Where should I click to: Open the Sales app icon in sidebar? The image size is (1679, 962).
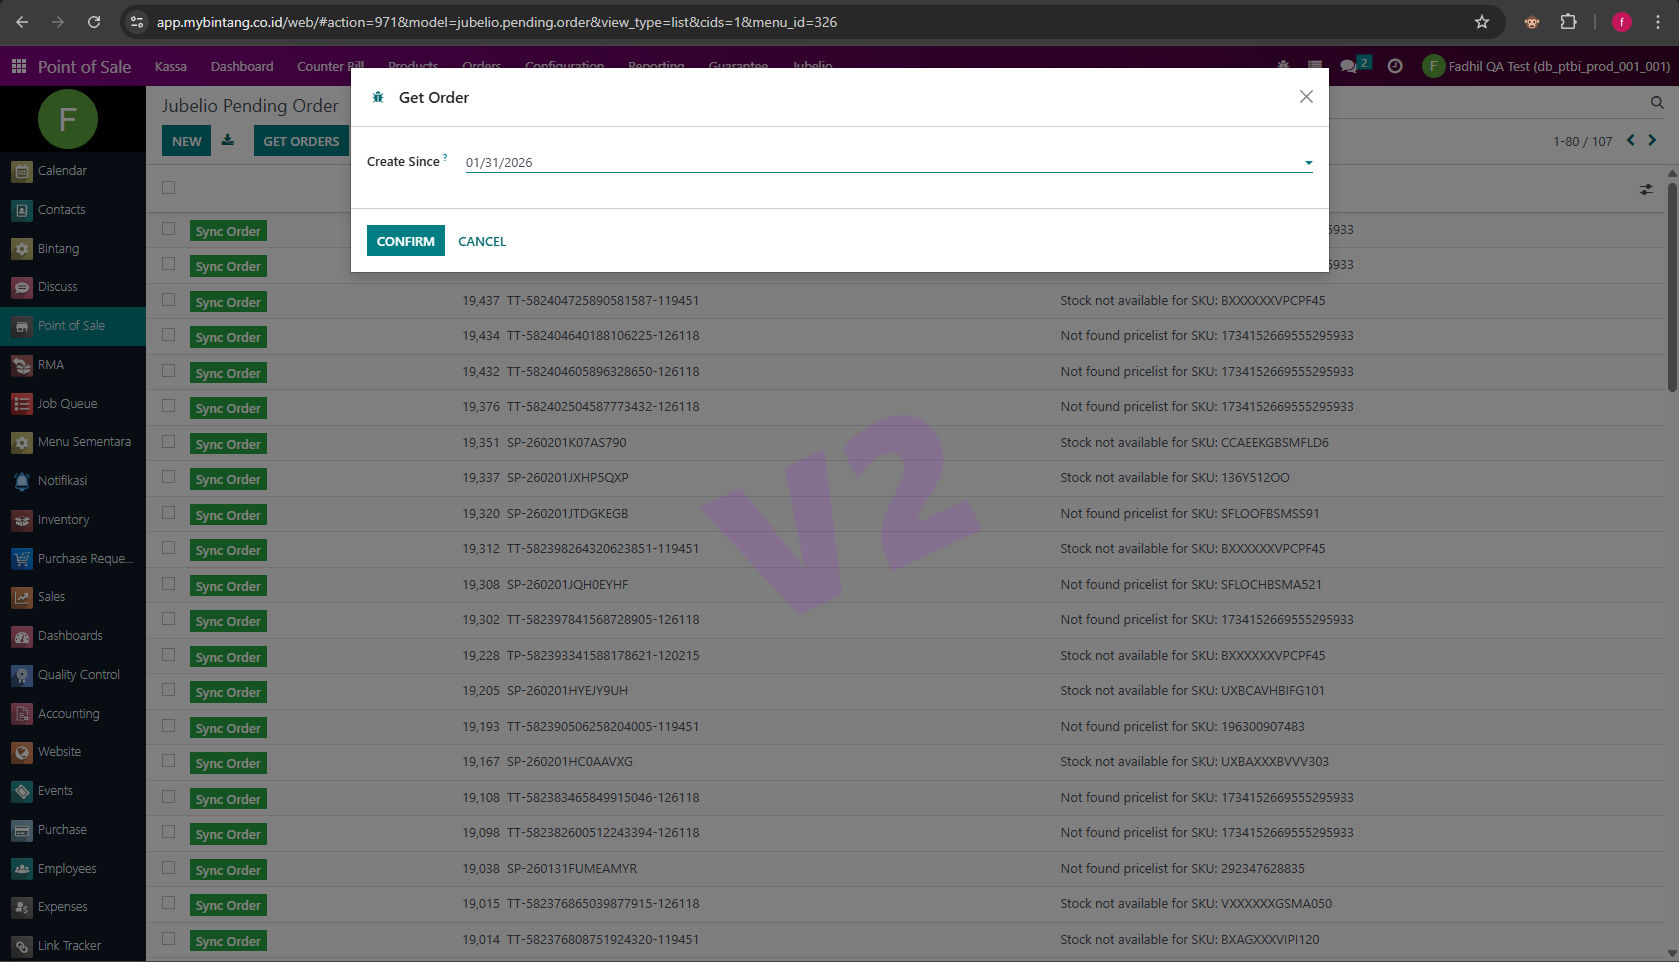coord(22,597)
